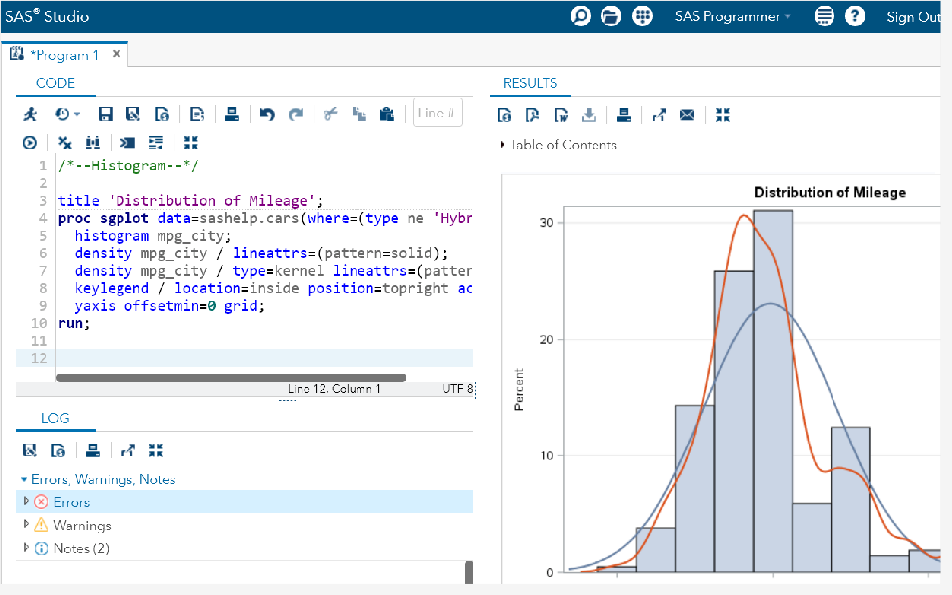
Task: Open the search icon in header bar
Action: [580, 16]
